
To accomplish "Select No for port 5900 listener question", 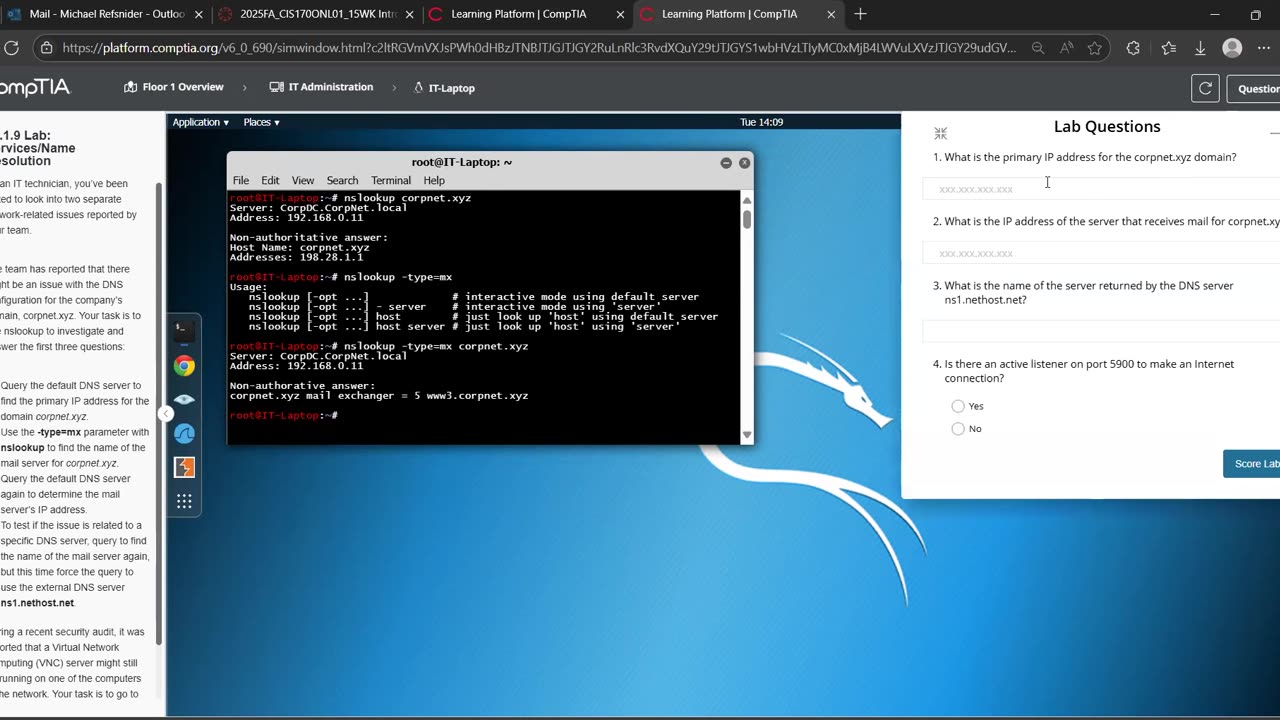I will [958, 429].
